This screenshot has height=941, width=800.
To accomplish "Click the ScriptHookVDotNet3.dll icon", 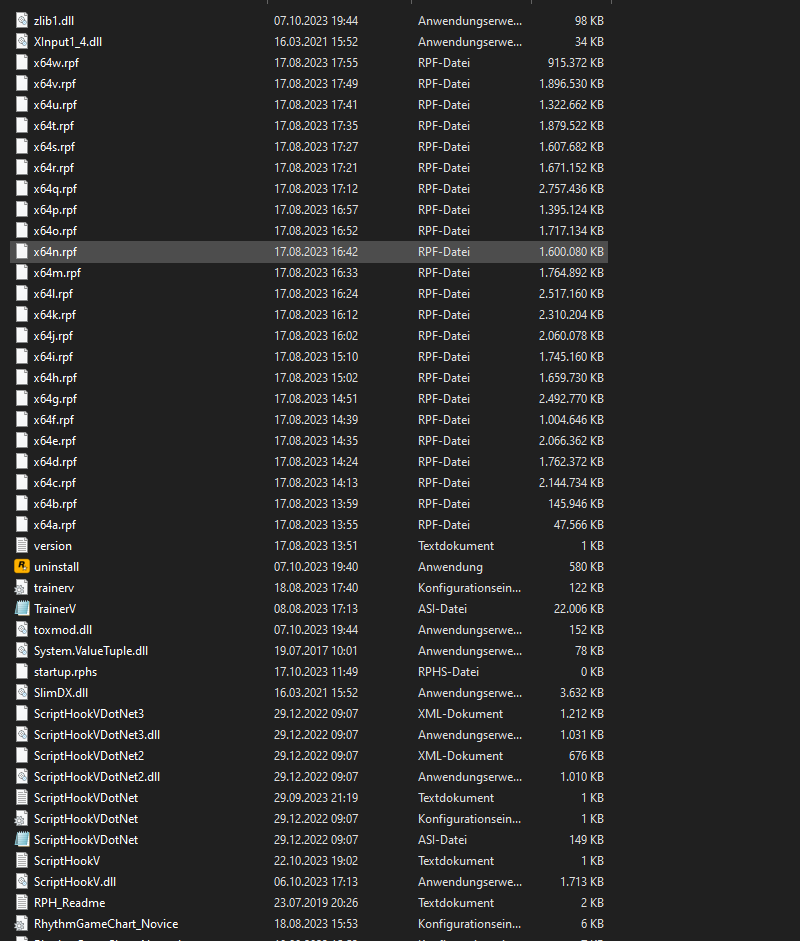I will click(22, 735).
